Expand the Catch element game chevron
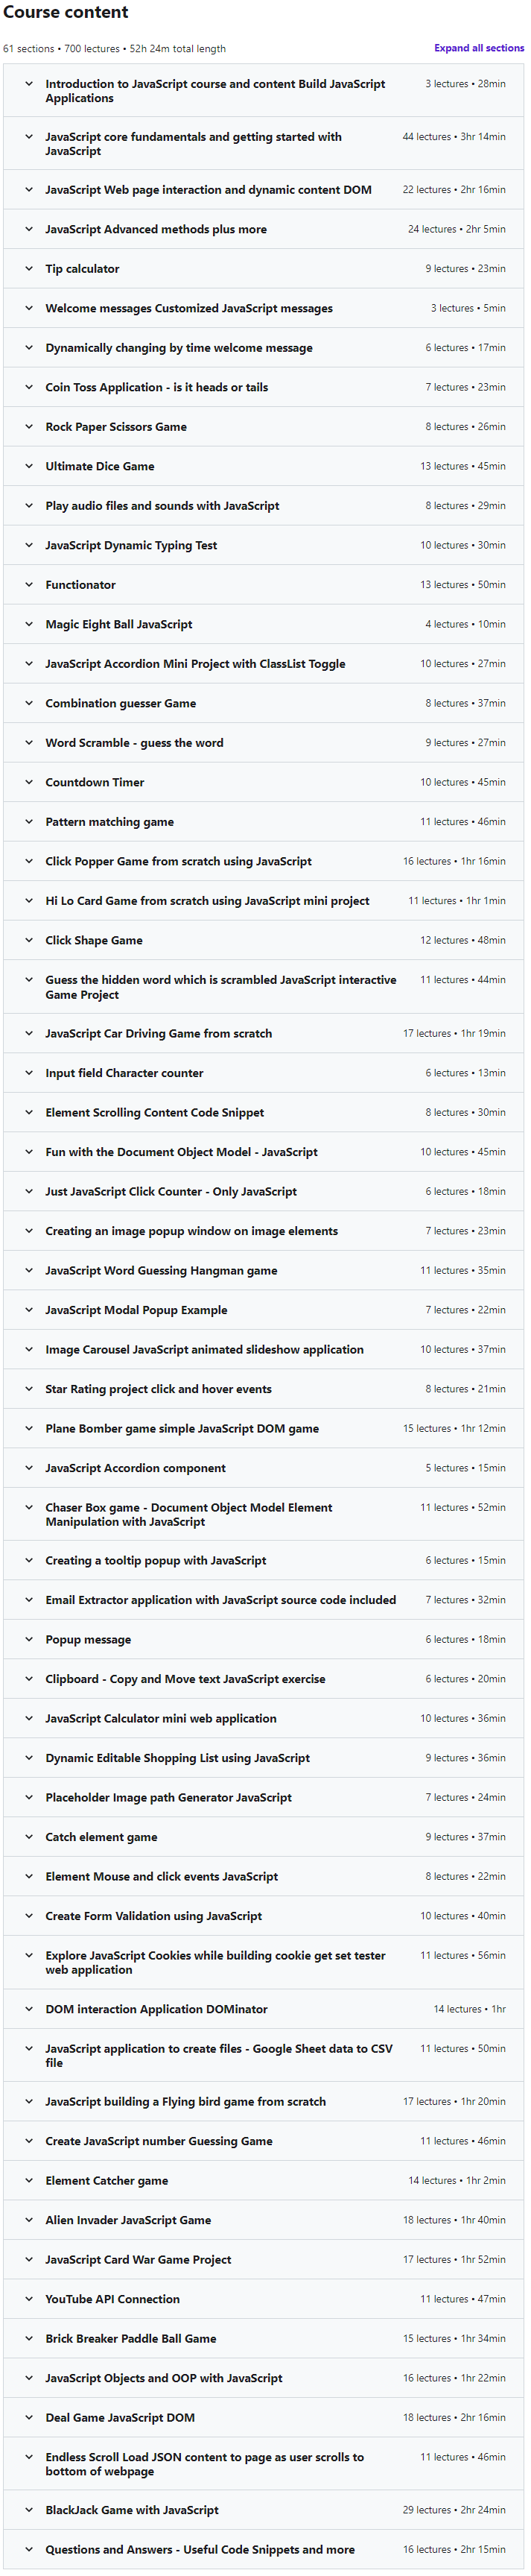Image resolution: width=531 pixels, height=2576 pixels. (29, 1836)
